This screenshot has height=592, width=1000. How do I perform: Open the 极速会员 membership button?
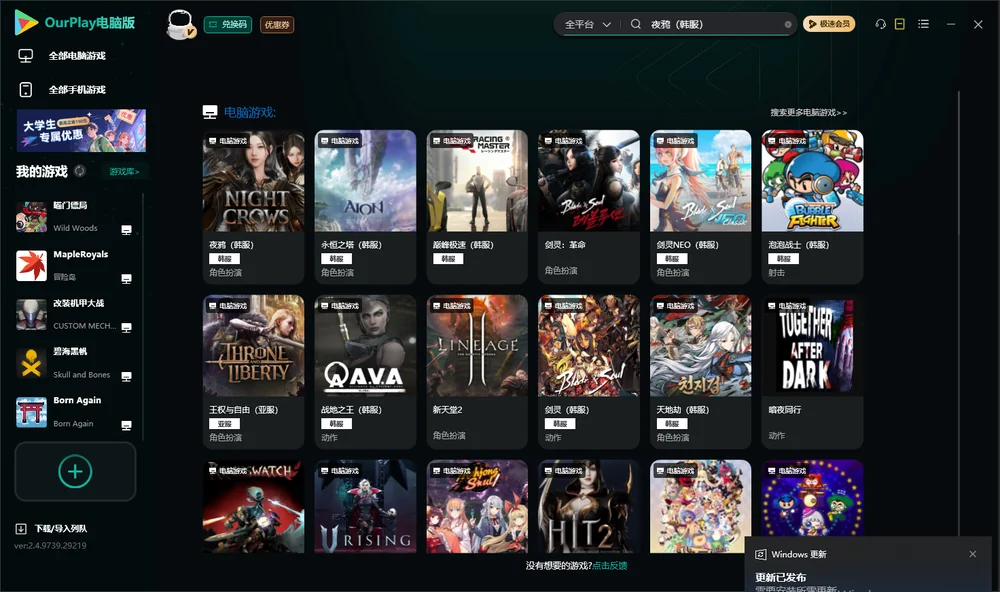click(829, 24)
